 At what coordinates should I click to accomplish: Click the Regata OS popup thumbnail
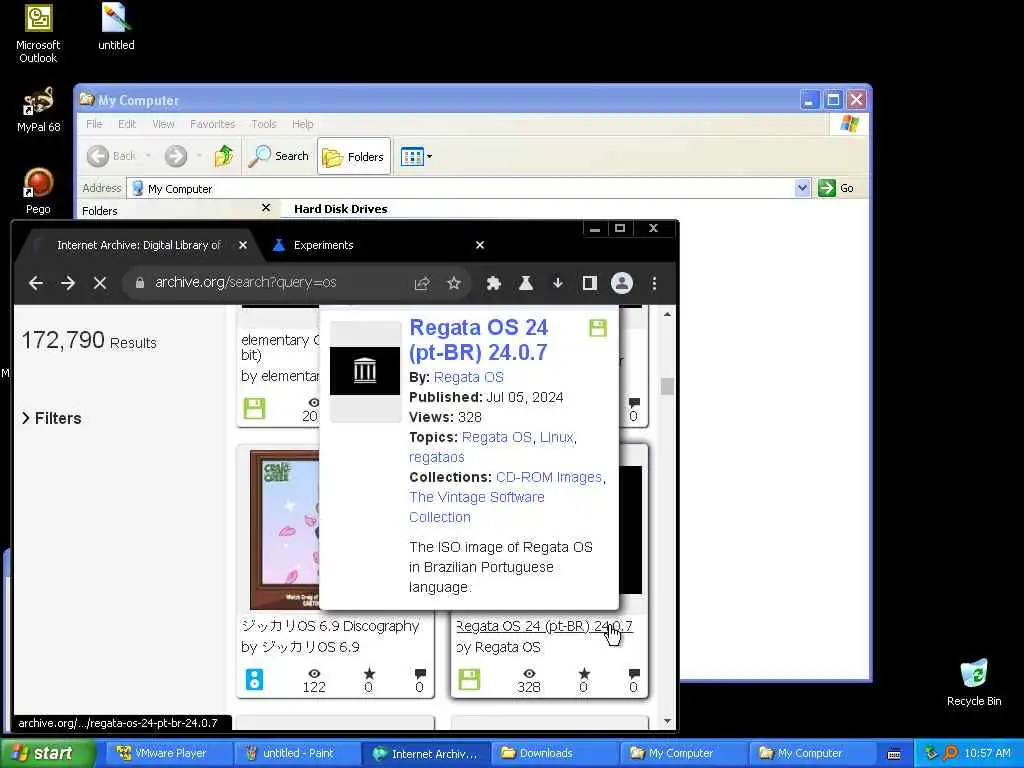(365, 372)
